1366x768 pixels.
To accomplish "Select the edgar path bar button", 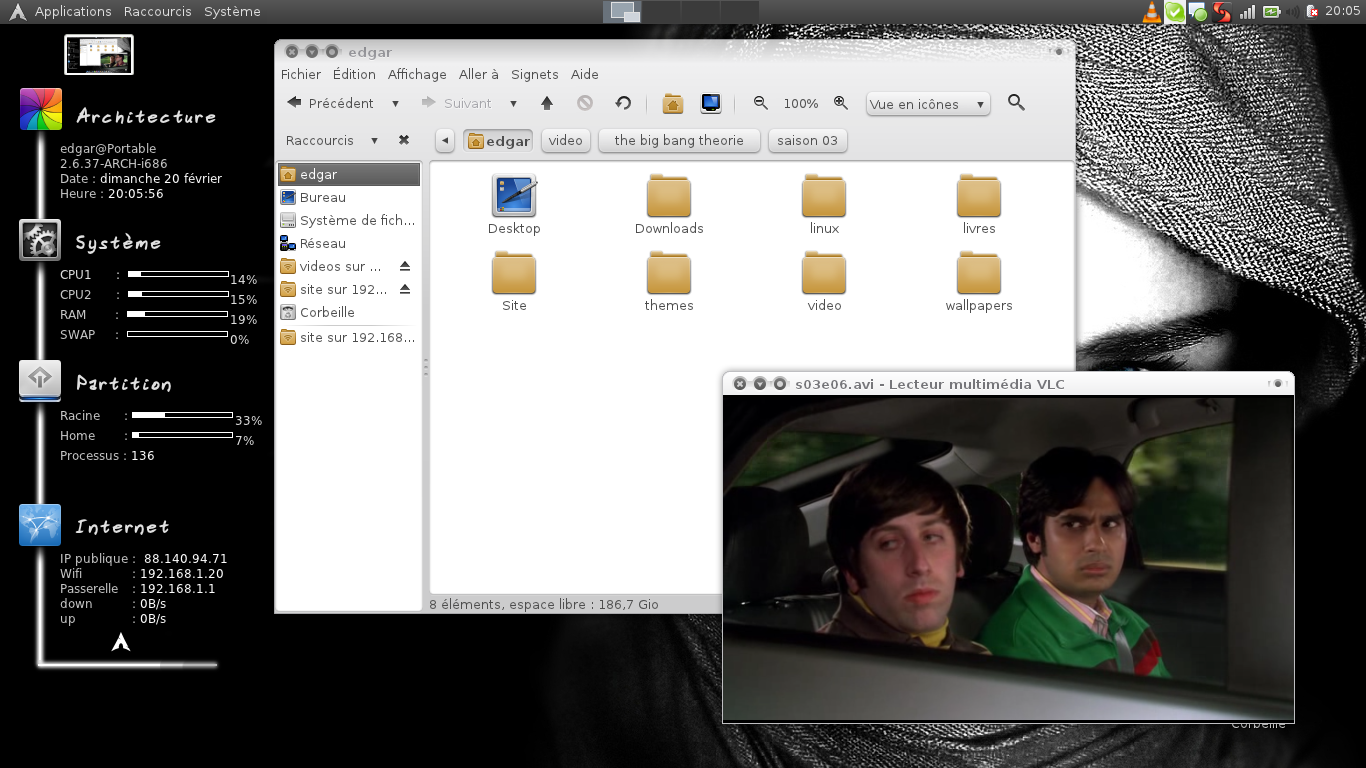I will click(x=498, y=141).
